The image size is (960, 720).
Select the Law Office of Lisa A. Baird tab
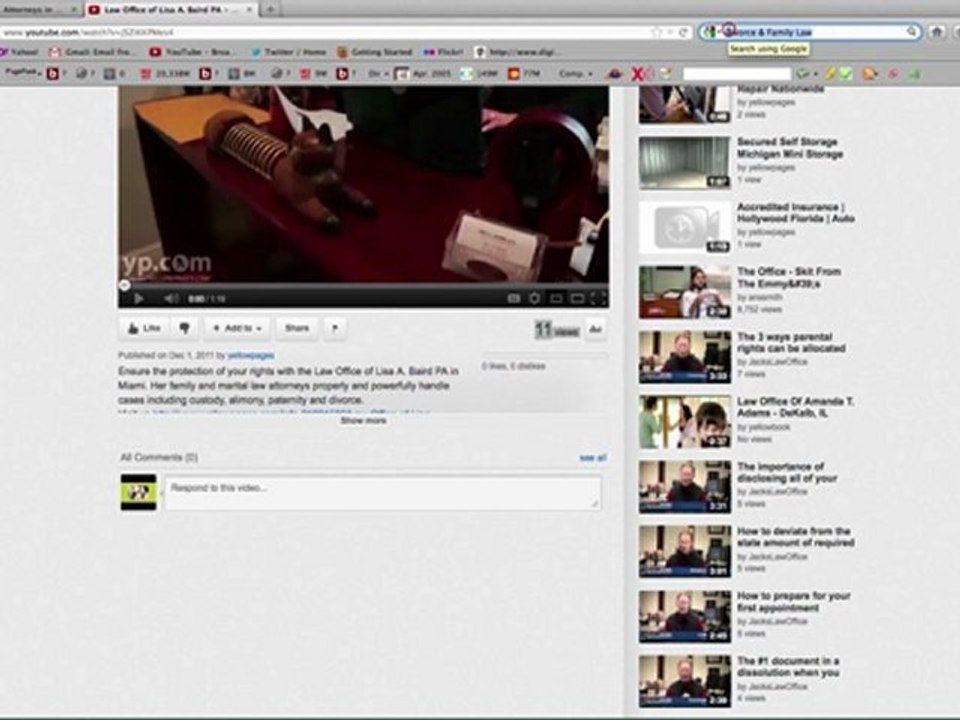pyautogui.click(x=170, y=10)
